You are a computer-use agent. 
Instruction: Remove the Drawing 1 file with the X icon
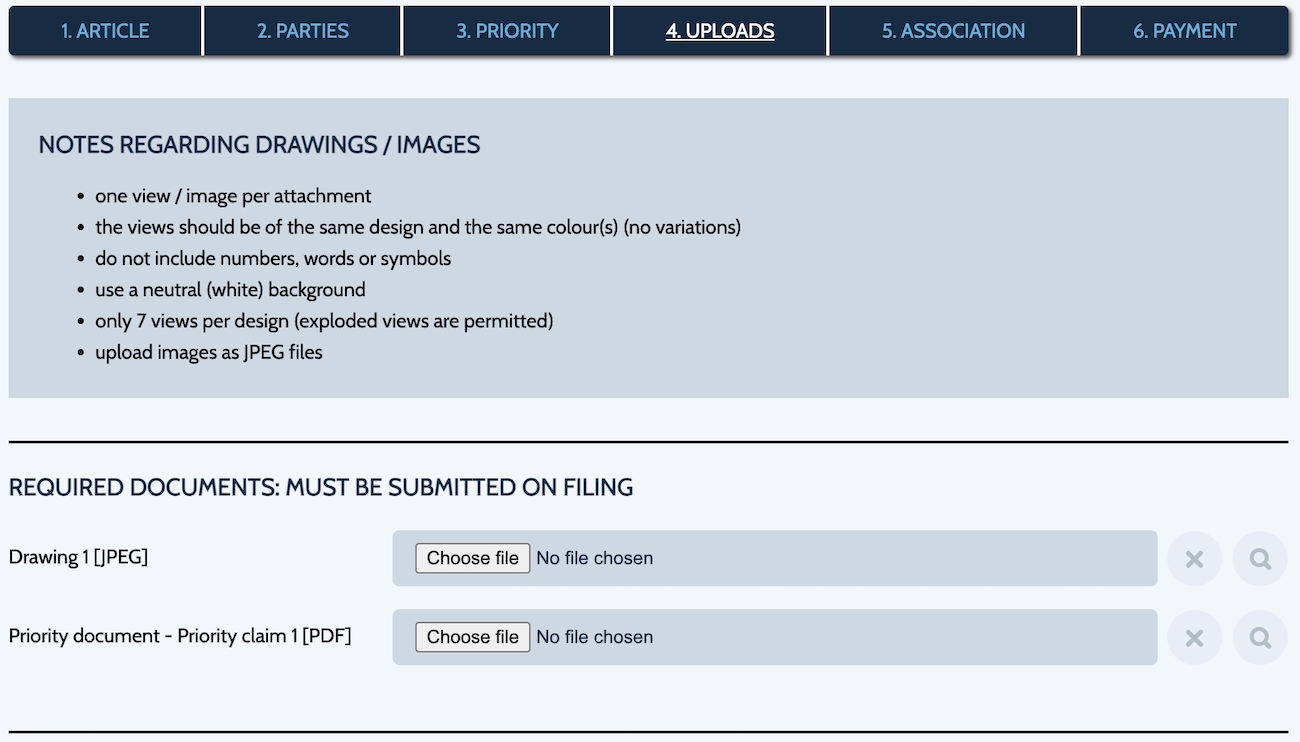pyautogui.click(x=1194, y=559)
